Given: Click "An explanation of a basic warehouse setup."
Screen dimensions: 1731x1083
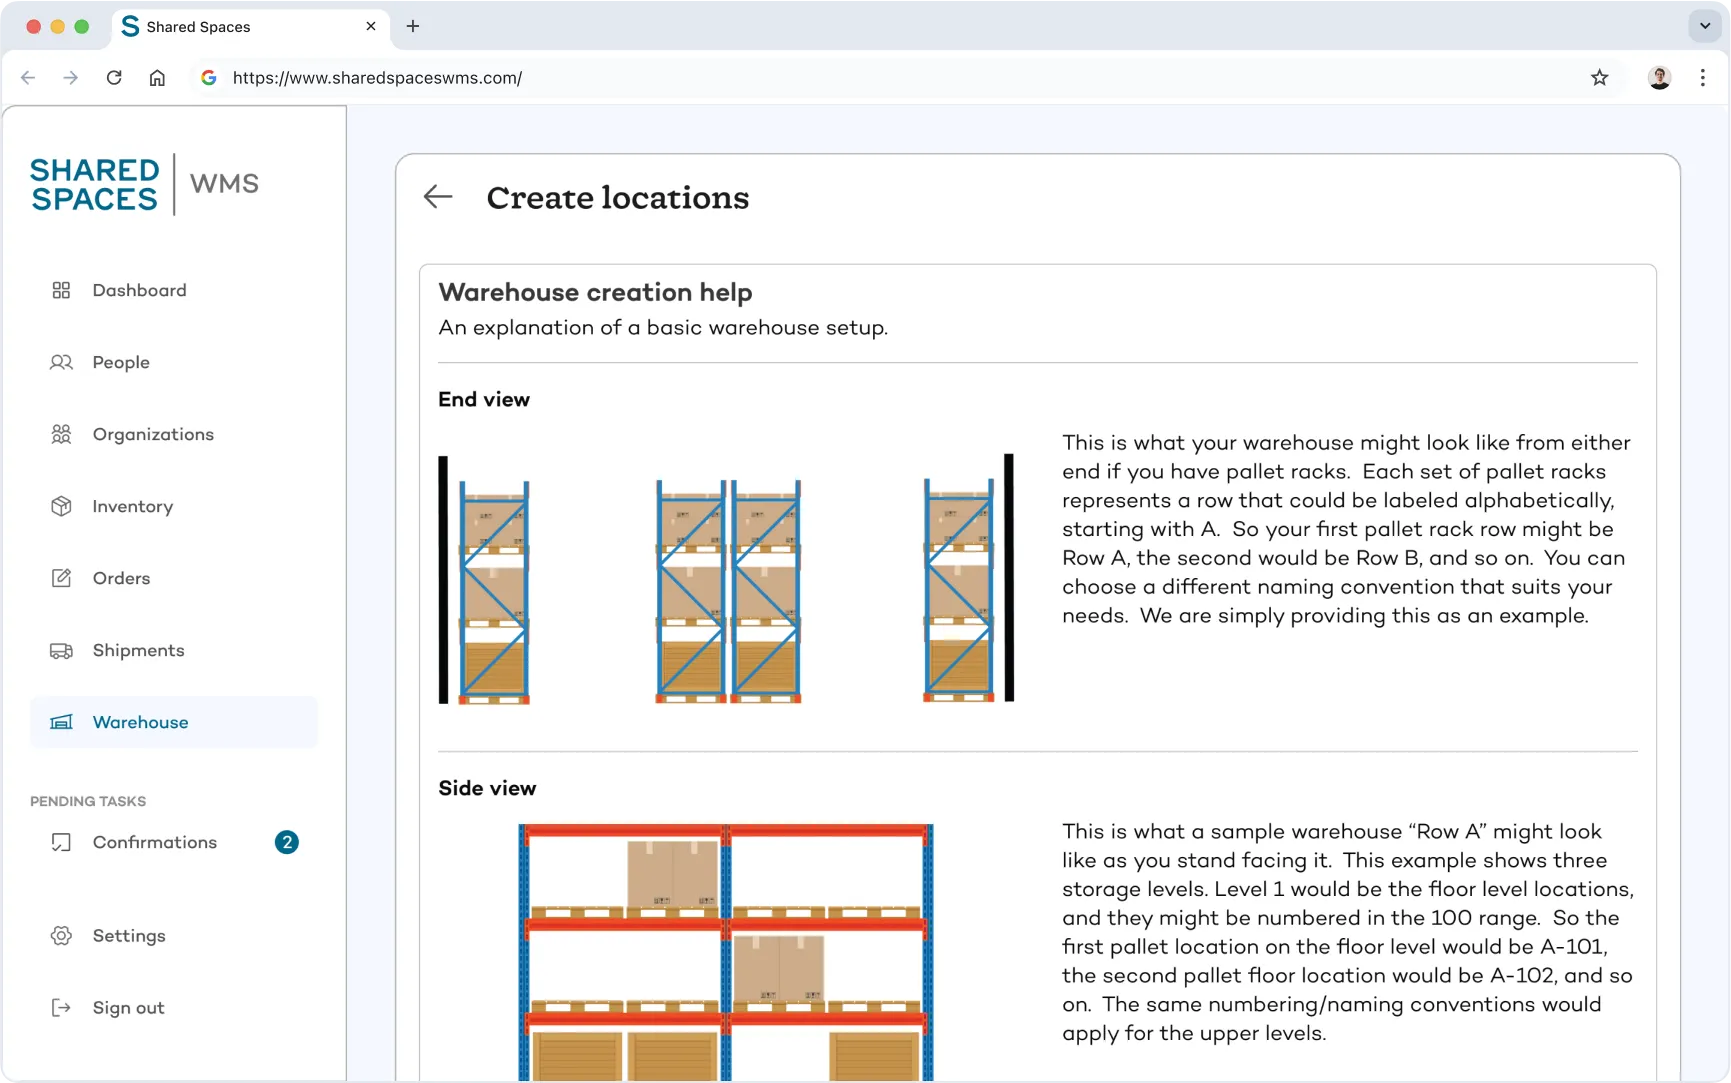Looking at the screenshot, I should tap(663, 328).
